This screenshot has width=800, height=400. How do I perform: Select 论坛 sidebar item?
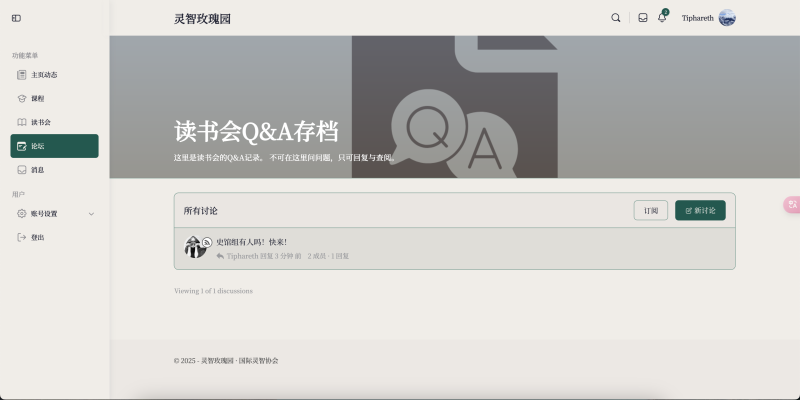pyautogui.click(x=55, y=146)
